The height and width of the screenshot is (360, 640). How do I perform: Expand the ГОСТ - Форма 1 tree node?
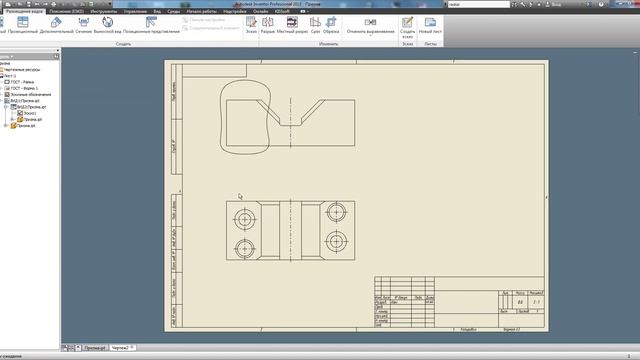tap(2, 88)
